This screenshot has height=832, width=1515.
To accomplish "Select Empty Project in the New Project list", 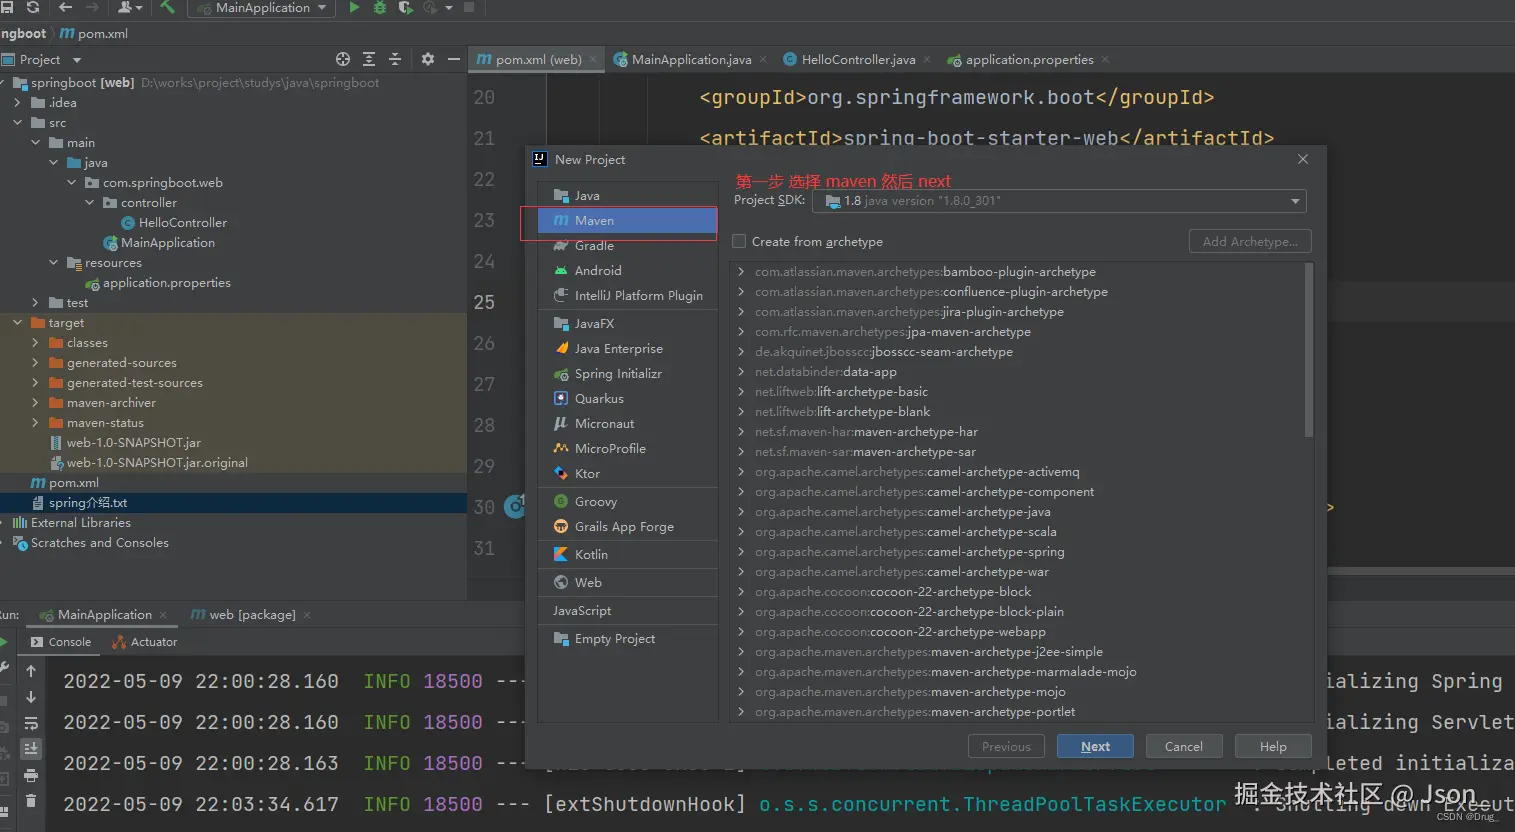I will point(628,638).
